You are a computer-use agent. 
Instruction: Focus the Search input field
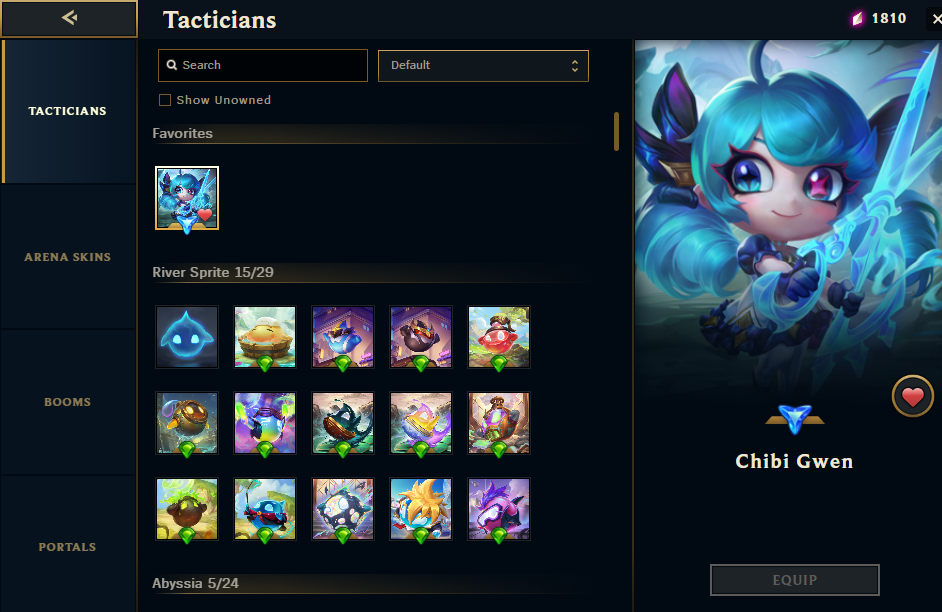pos(263,65)
